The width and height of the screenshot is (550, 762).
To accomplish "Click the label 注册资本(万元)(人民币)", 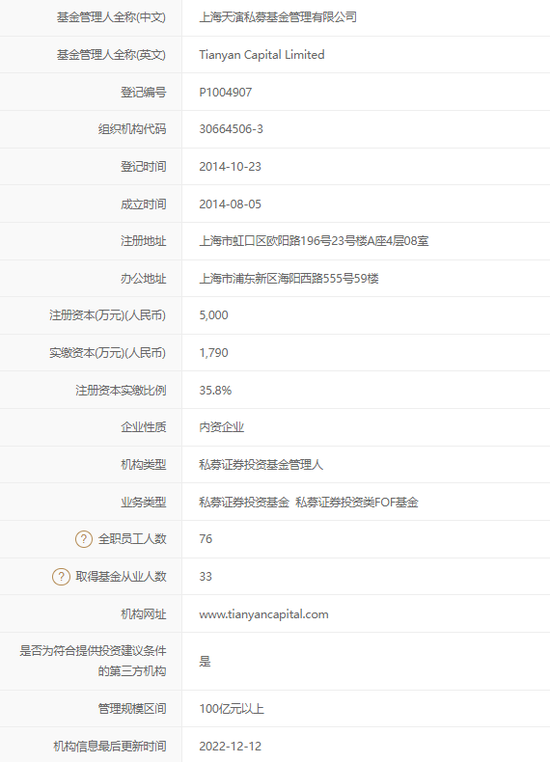I will click(x=107, y=315).
